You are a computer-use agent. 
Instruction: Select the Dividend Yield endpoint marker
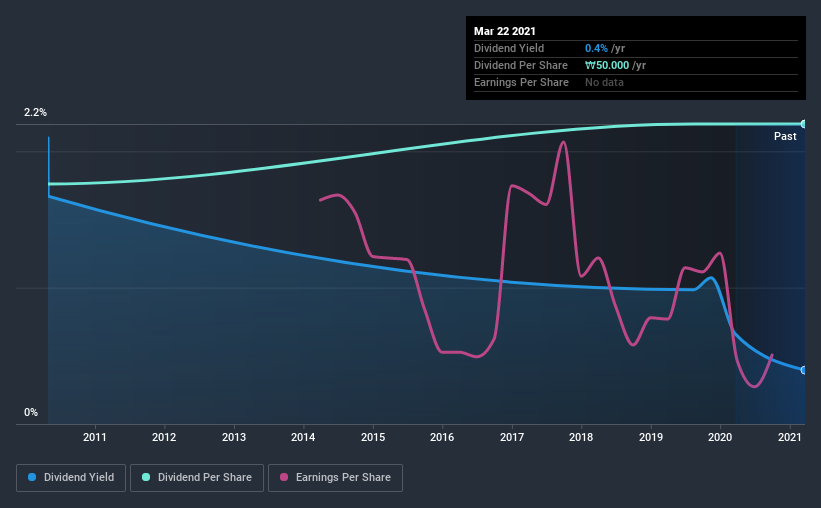(x=803, y=370)
